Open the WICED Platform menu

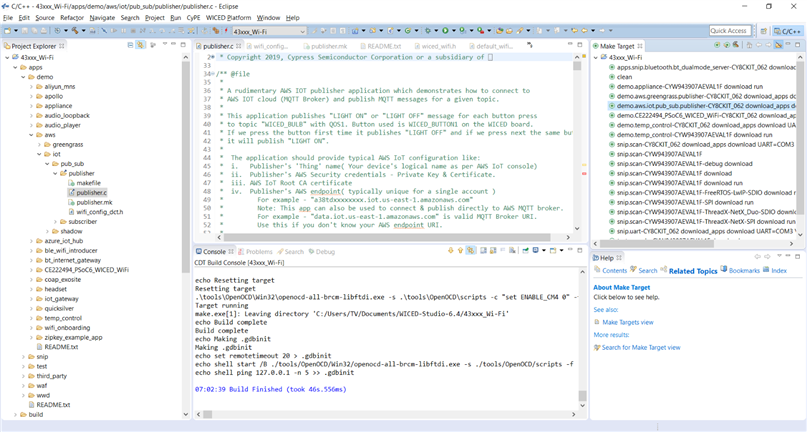pos(229,17)
